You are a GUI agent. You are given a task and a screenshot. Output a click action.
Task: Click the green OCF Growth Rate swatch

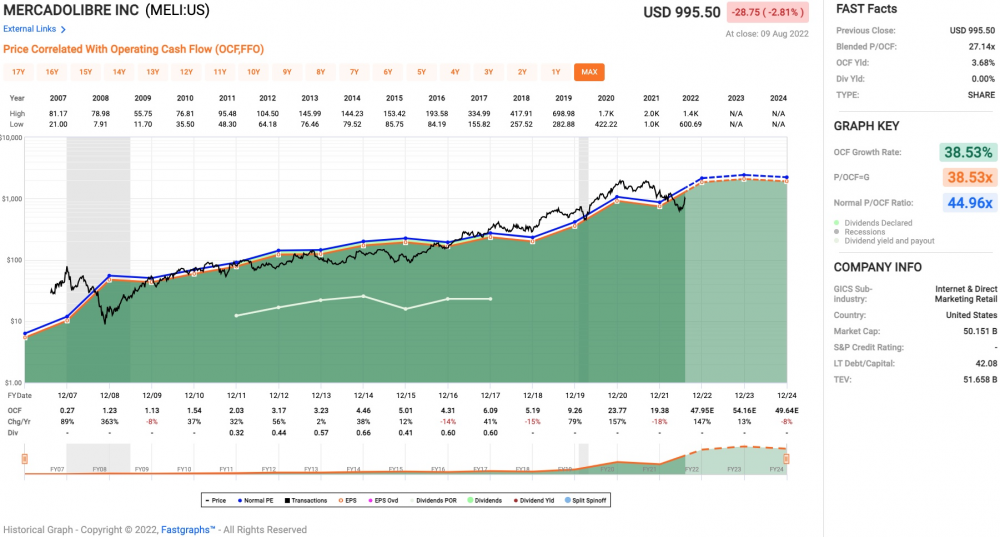965,152
